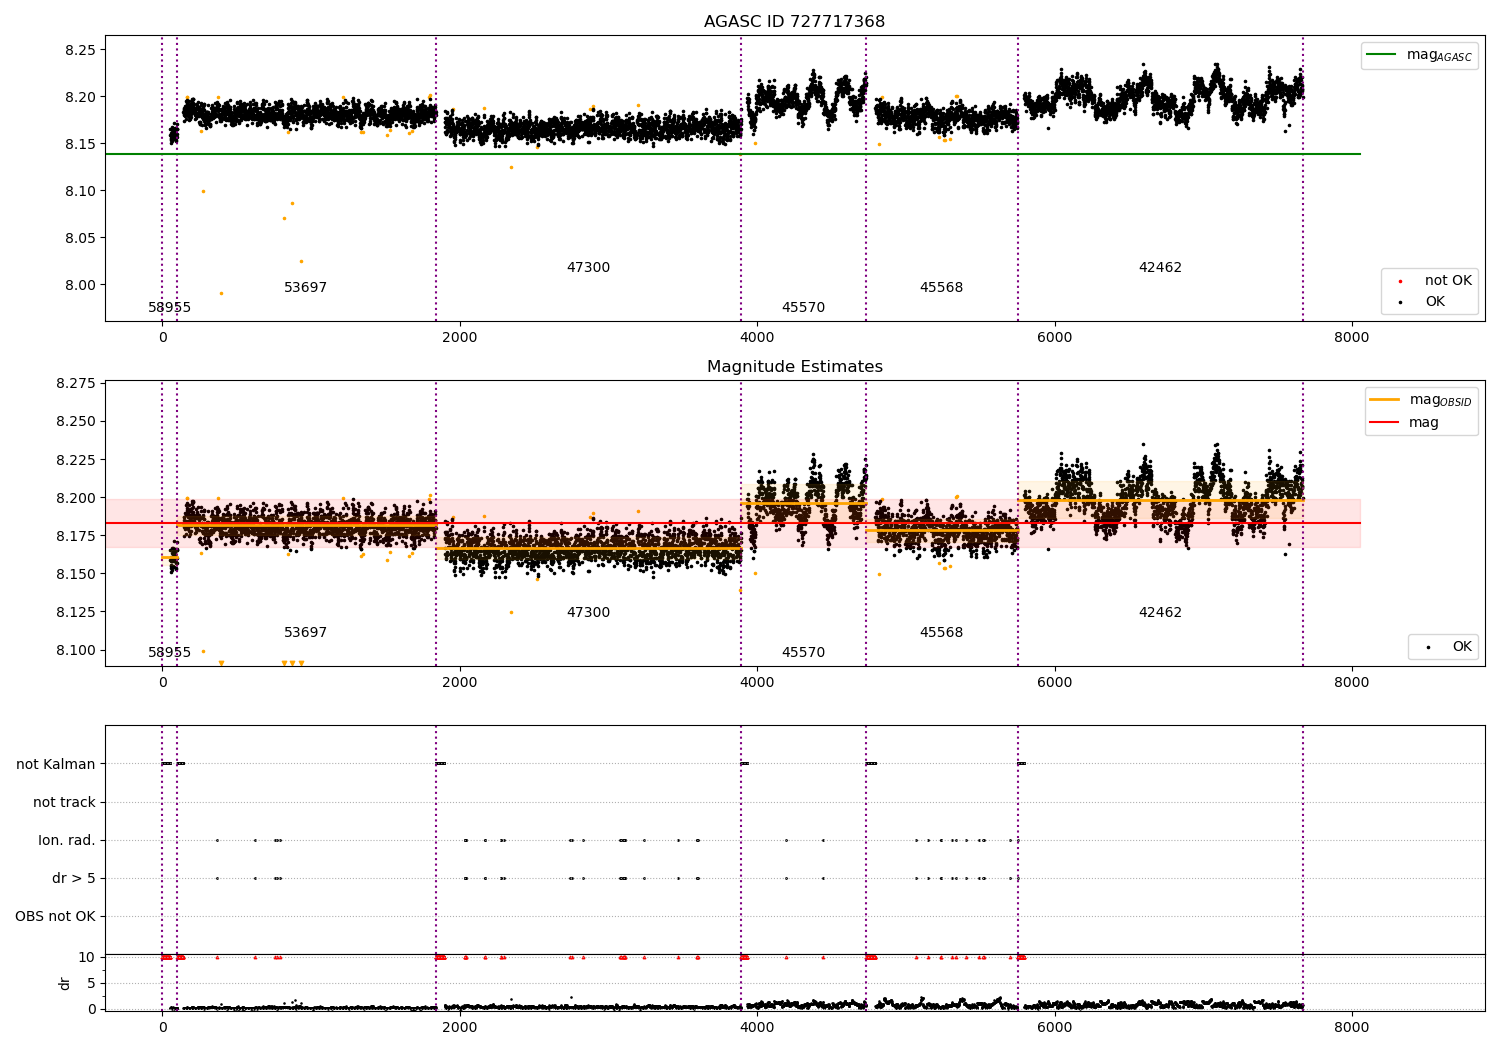Click the 6000 x-axis tick under bottom plot
The width and height of the screenshot is (1500, 1050).
(x=1054, y=1027)
